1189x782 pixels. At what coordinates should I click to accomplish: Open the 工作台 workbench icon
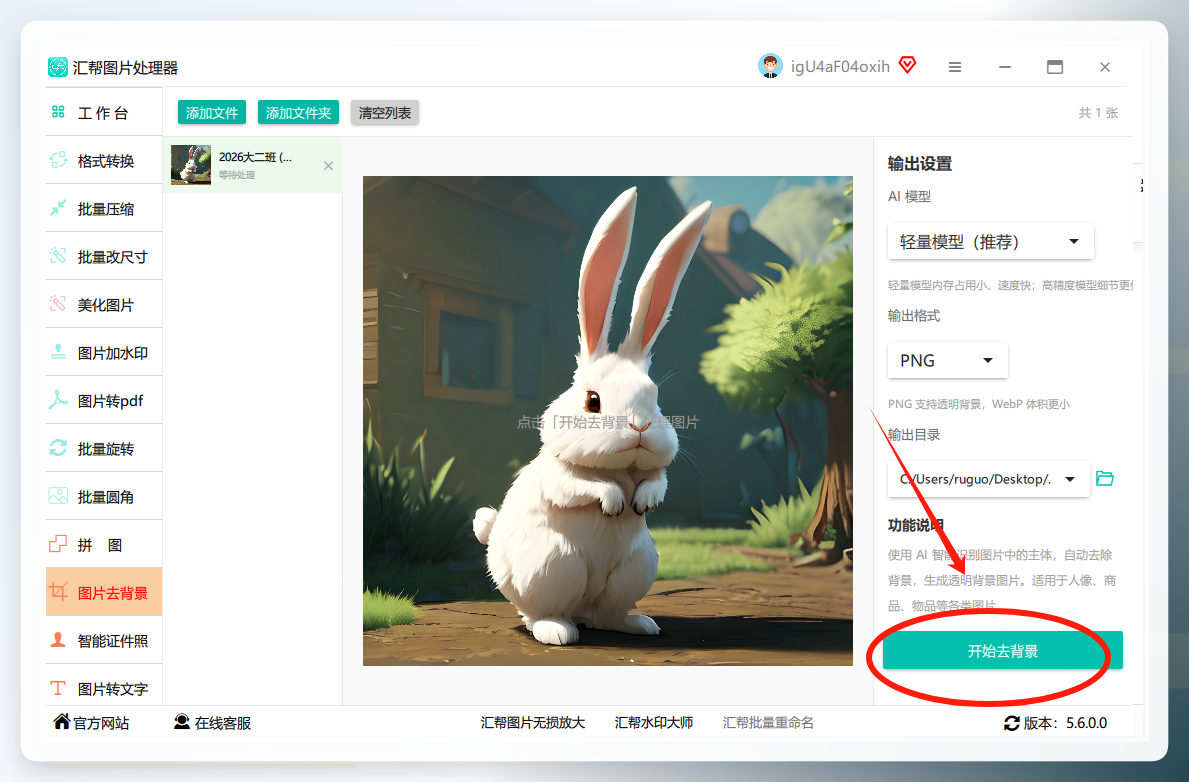[x=58, y=112]
